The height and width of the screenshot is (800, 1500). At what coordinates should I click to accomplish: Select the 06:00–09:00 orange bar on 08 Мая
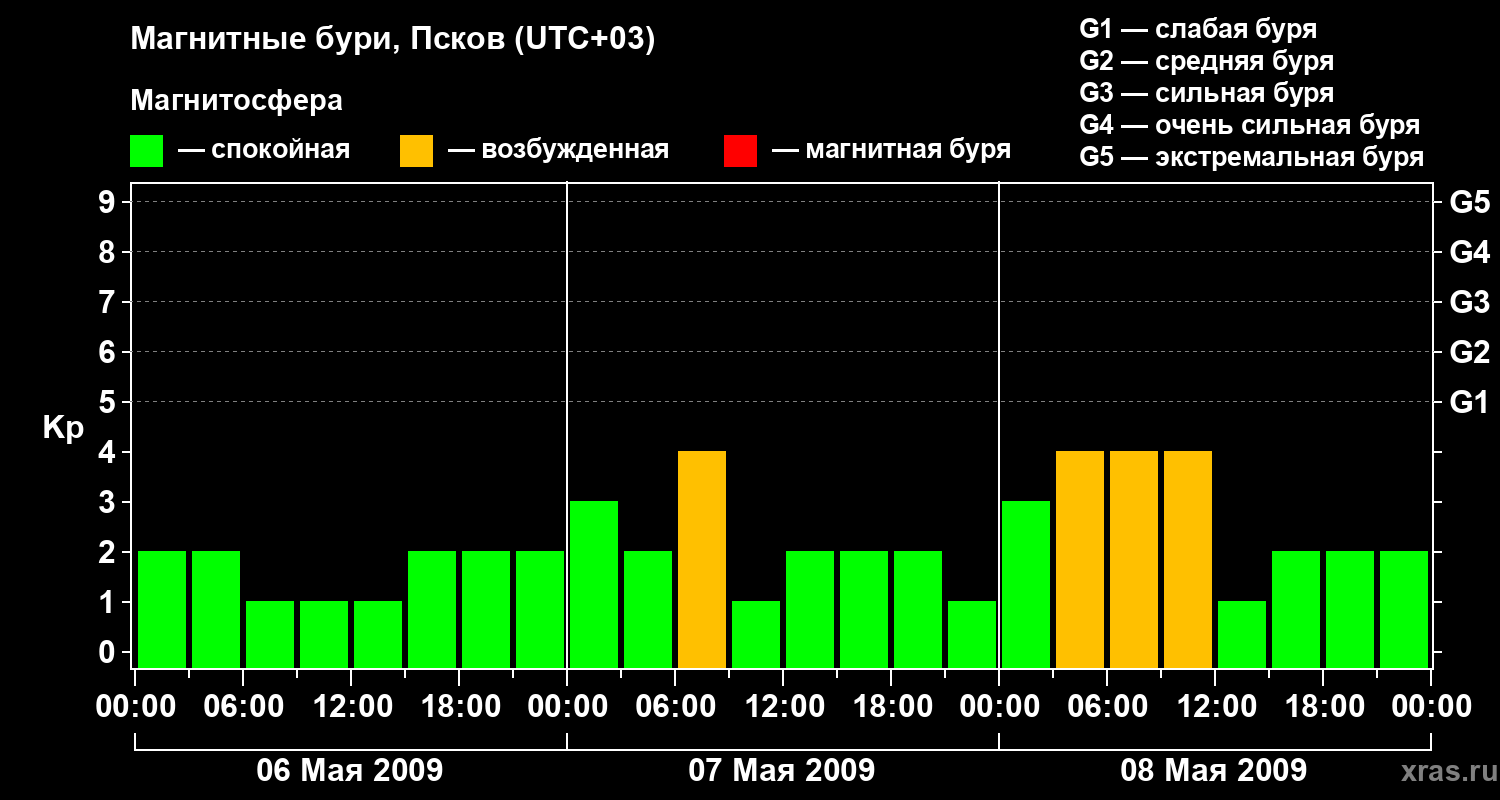pos(1134,559)
